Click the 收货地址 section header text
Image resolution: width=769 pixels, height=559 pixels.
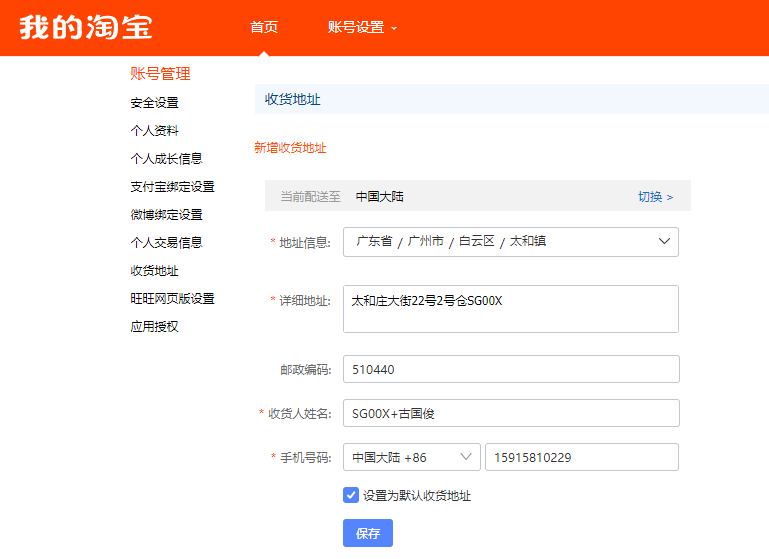(x=292, y=99)
